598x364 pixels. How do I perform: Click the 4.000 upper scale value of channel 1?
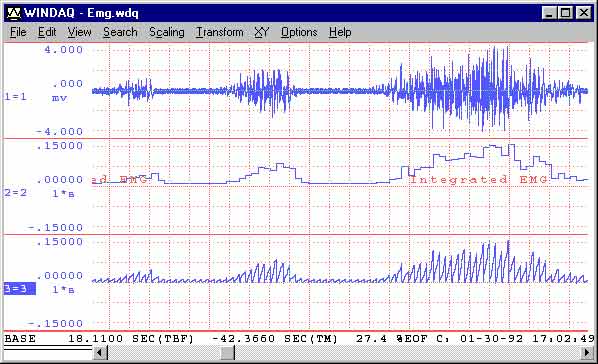pos(63,50)
